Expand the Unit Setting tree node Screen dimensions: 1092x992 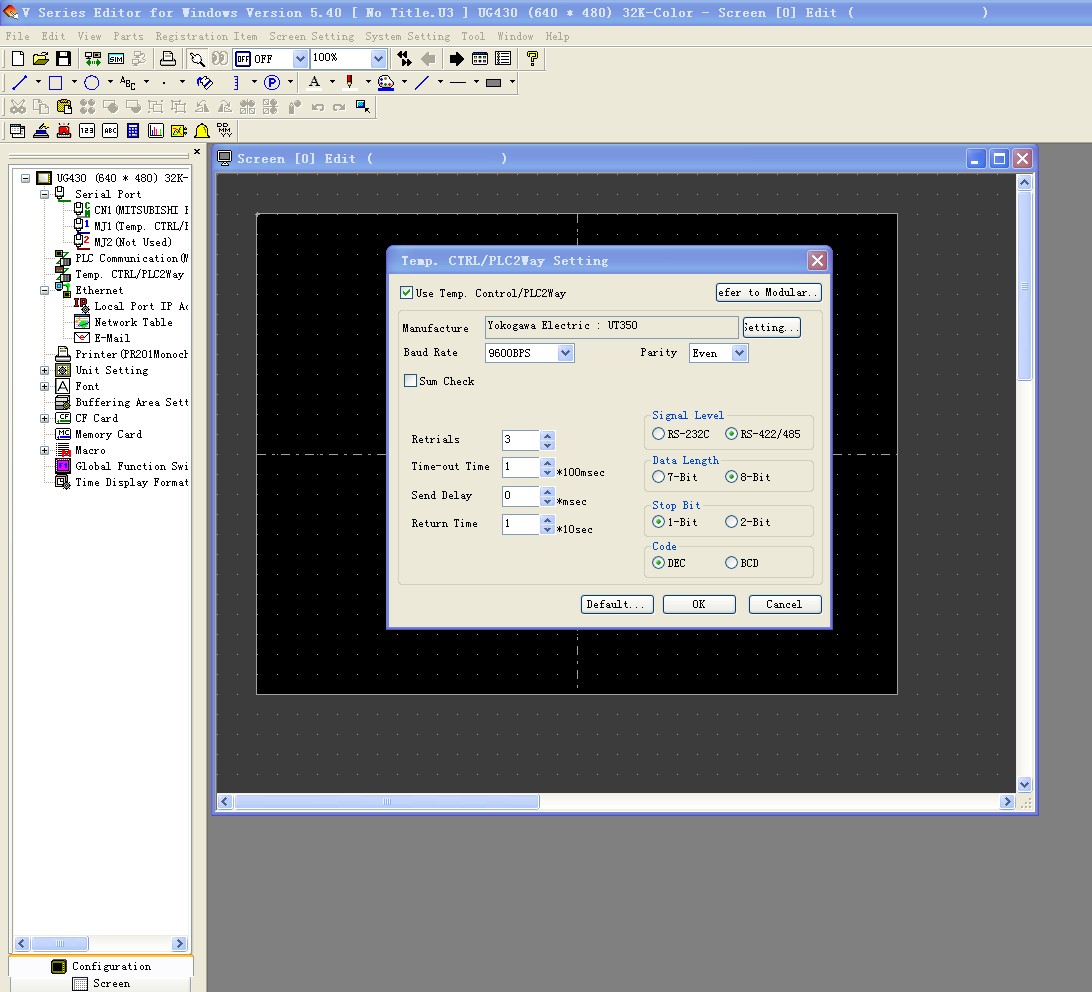pos(44,370)
